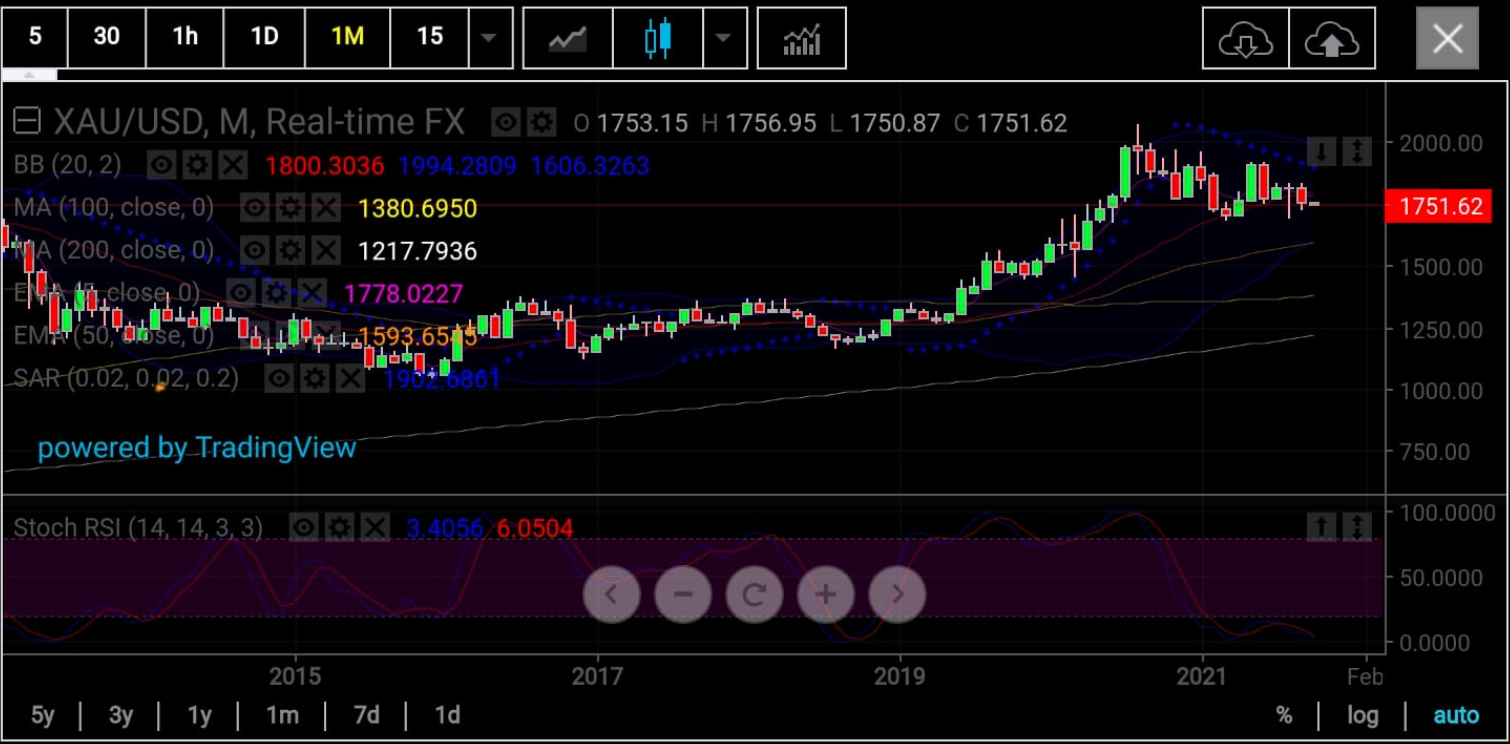The height and width of the screenshot is (744, 1510).
Task: Maximize Stoch RSI pane double-arrow icon
Action: click(1357, 526)
